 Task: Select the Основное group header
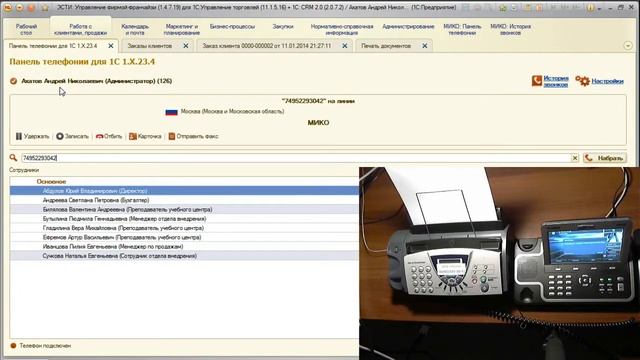point(51,181)
